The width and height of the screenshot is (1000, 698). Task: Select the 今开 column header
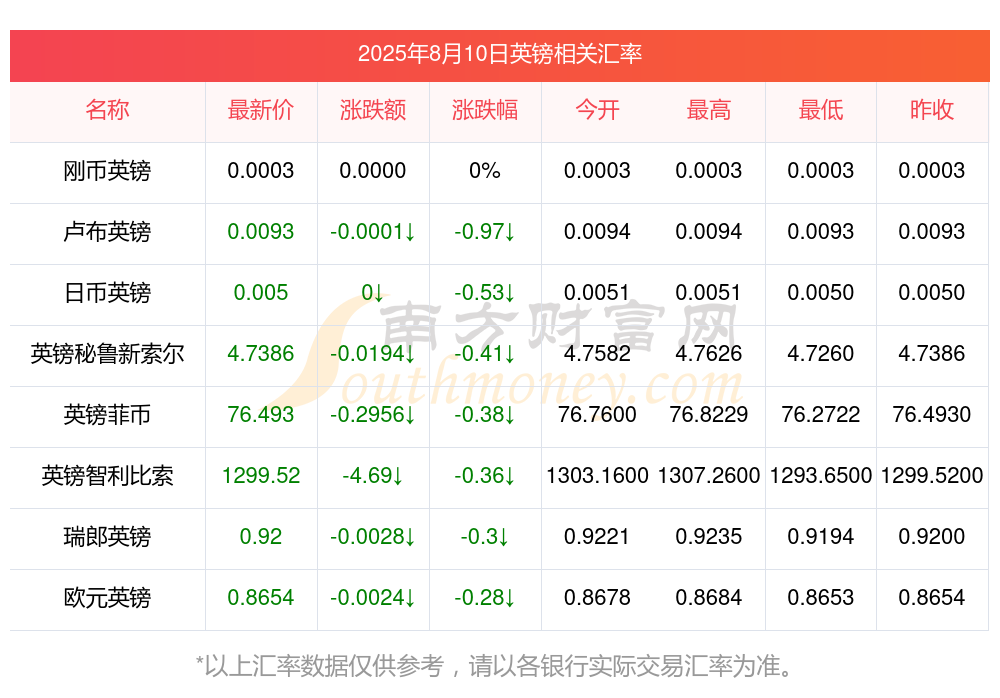pos(597,110)
